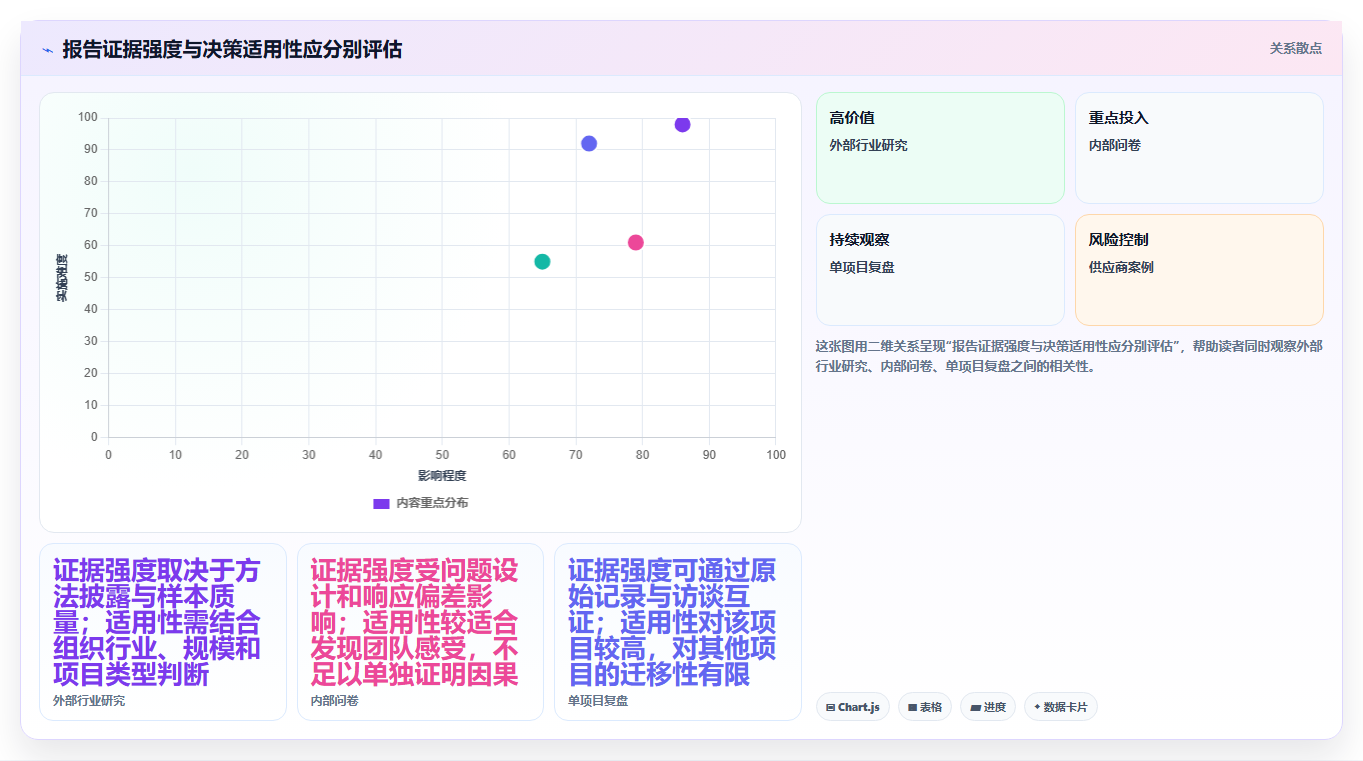
Task: Click the report title 报告证据强度与决策适用性应分别评估
Action: pyautogui.click(x=232, y=49)
